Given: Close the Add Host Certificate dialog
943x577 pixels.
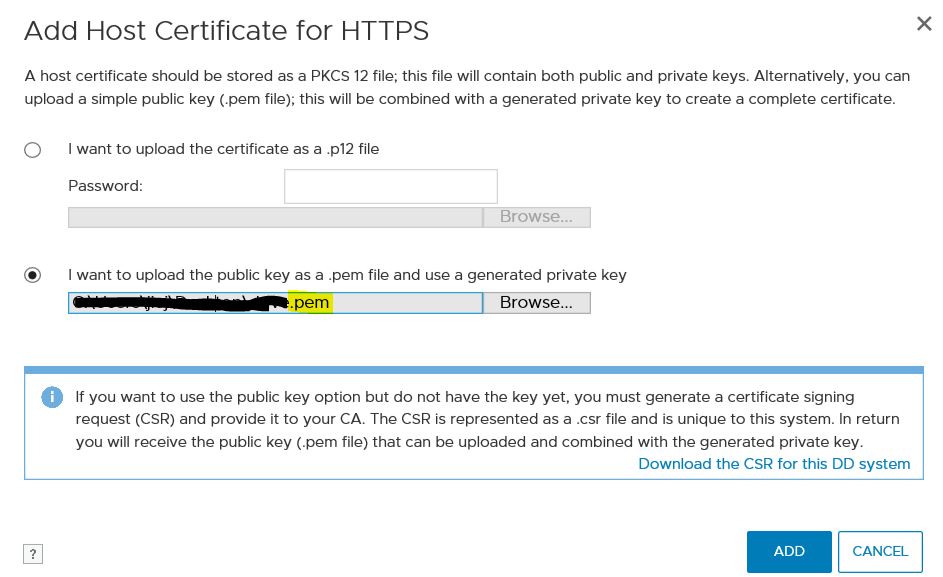Looking at the screenshot, I should click(924, 25).
